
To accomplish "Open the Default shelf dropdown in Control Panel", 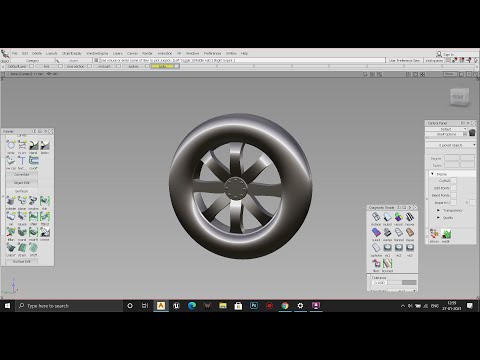I will [x=446, y=129].
